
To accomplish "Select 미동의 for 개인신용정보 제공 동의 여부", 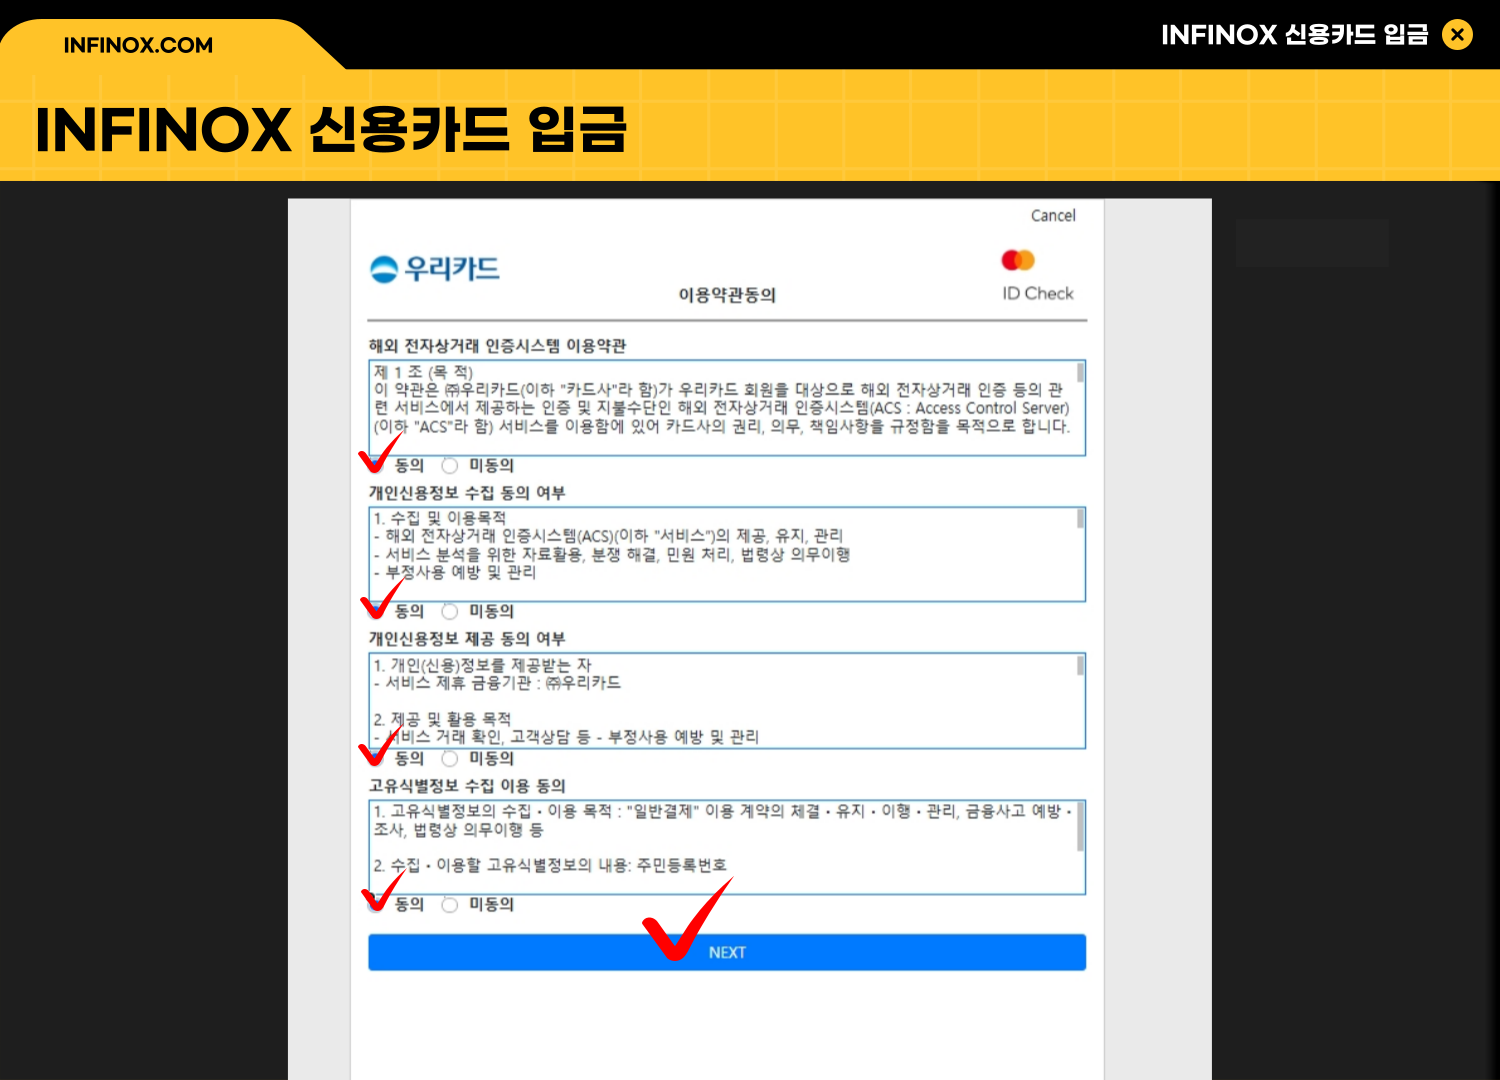I will pyautogui.click(x=450, y=758).
